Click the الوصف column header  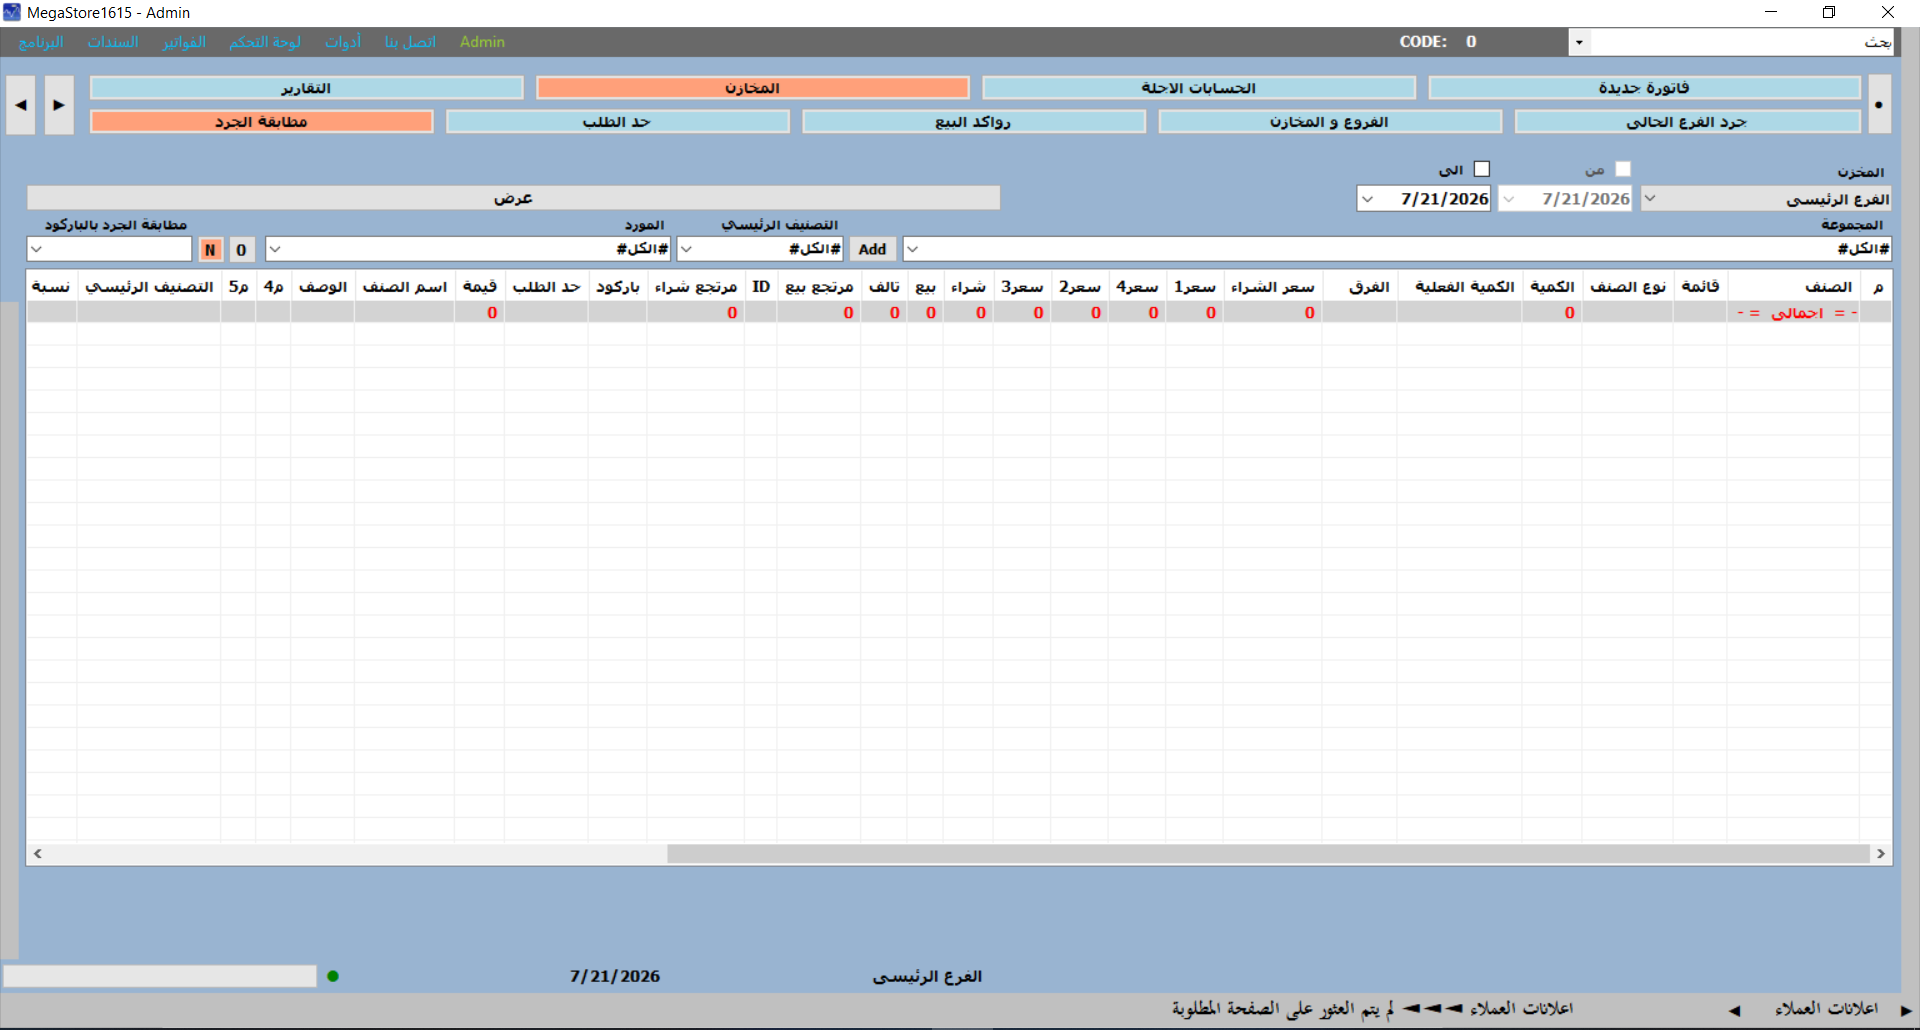(322, 287)
